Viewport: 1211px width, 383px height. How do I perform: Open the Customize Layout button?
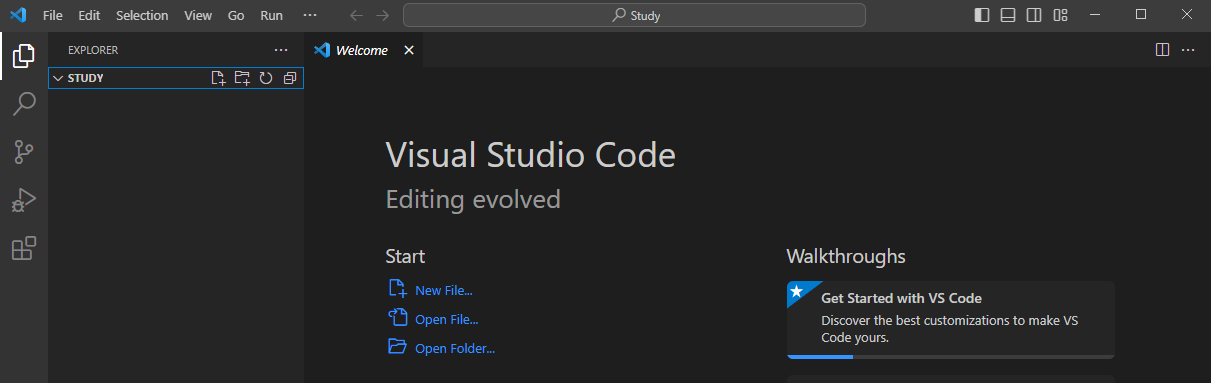1061,15
